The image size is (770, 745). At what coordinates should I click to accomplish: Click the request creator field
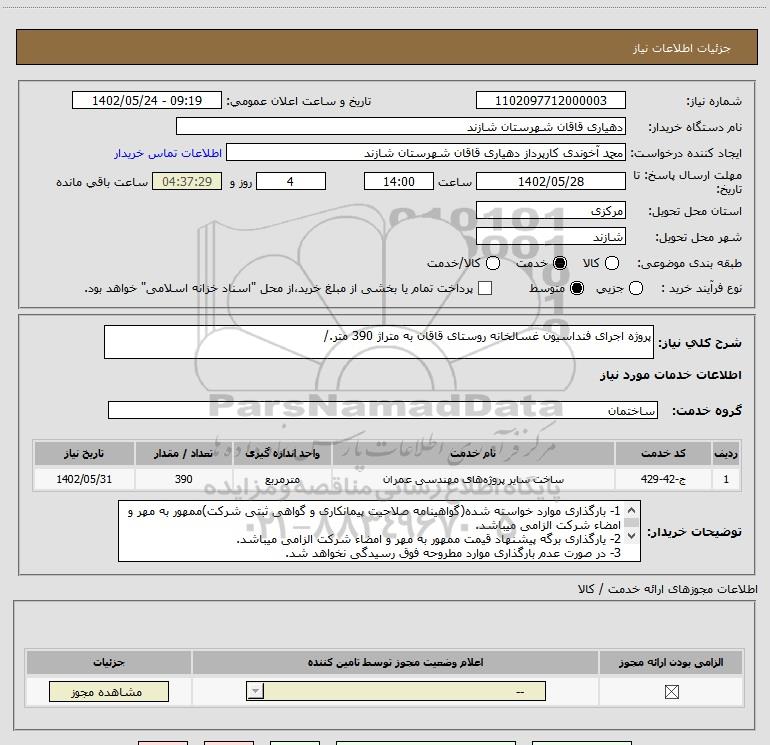pyautogui.click(x=425, y=153)
